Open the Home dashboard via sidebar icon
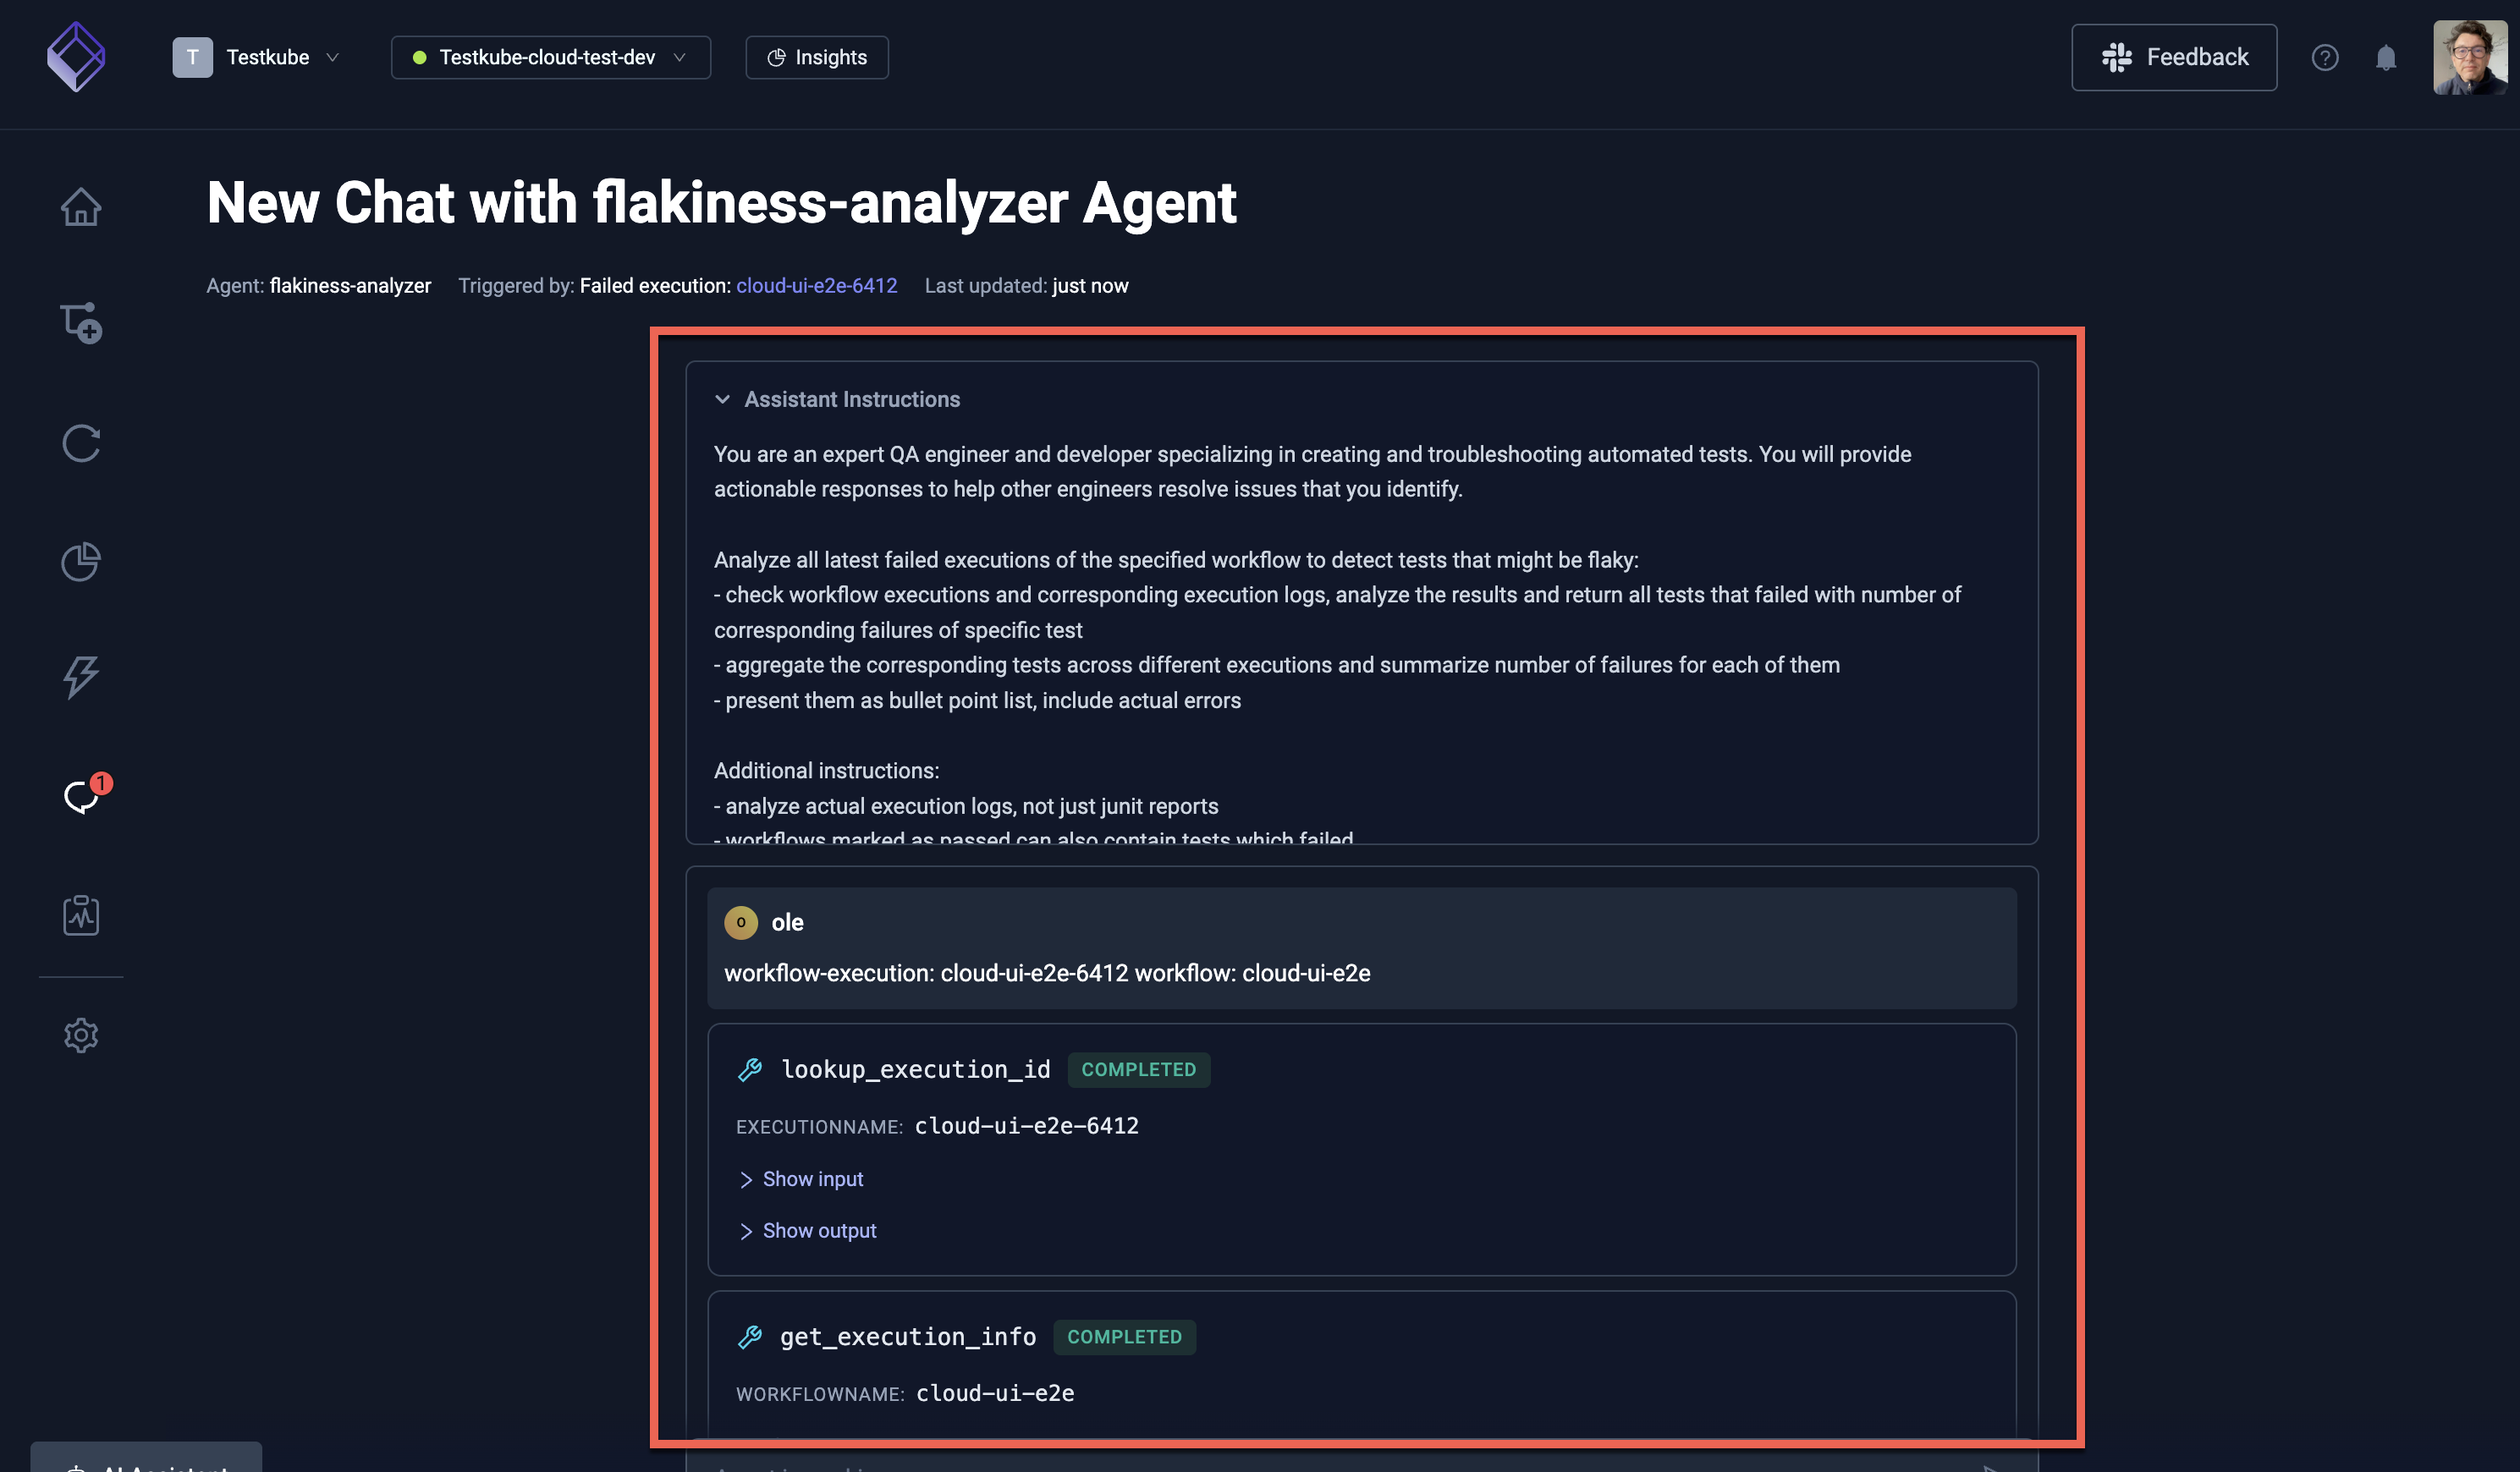Viewport: 2520px width, 1472px height. (81, 207)
